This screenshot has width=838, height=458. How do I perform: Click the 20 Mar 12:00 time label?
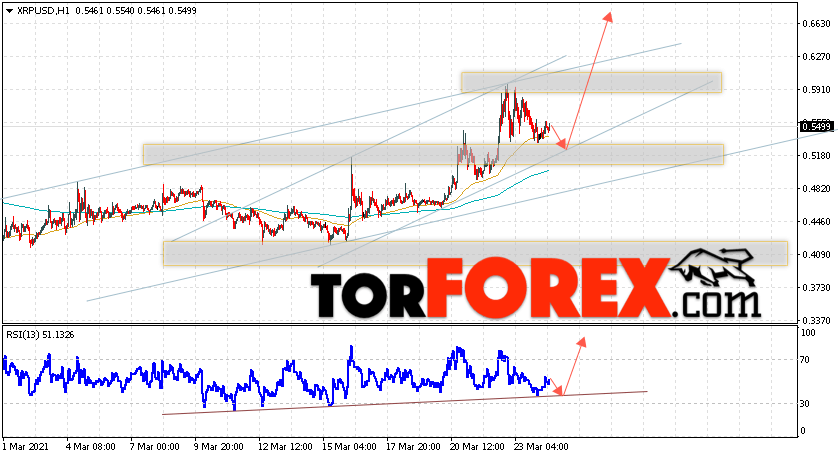pos(478,446)
